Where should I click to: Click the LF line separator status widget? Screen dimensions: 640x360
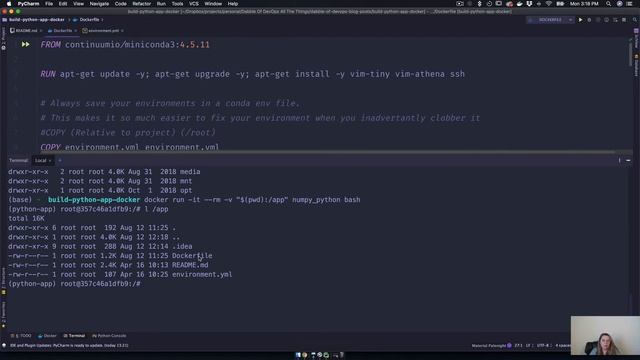(x=528, y=345)
